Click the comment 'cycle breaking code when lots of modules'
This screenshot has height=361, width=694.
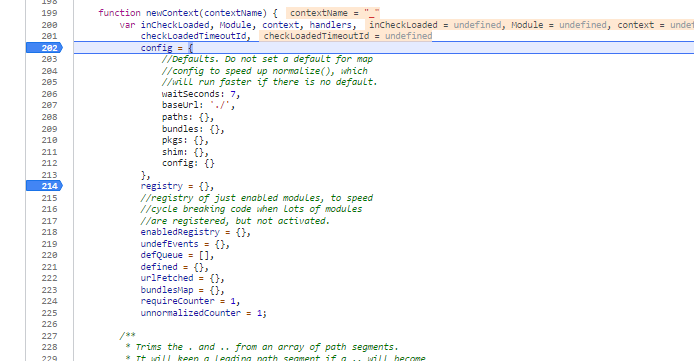pos(251,209)
